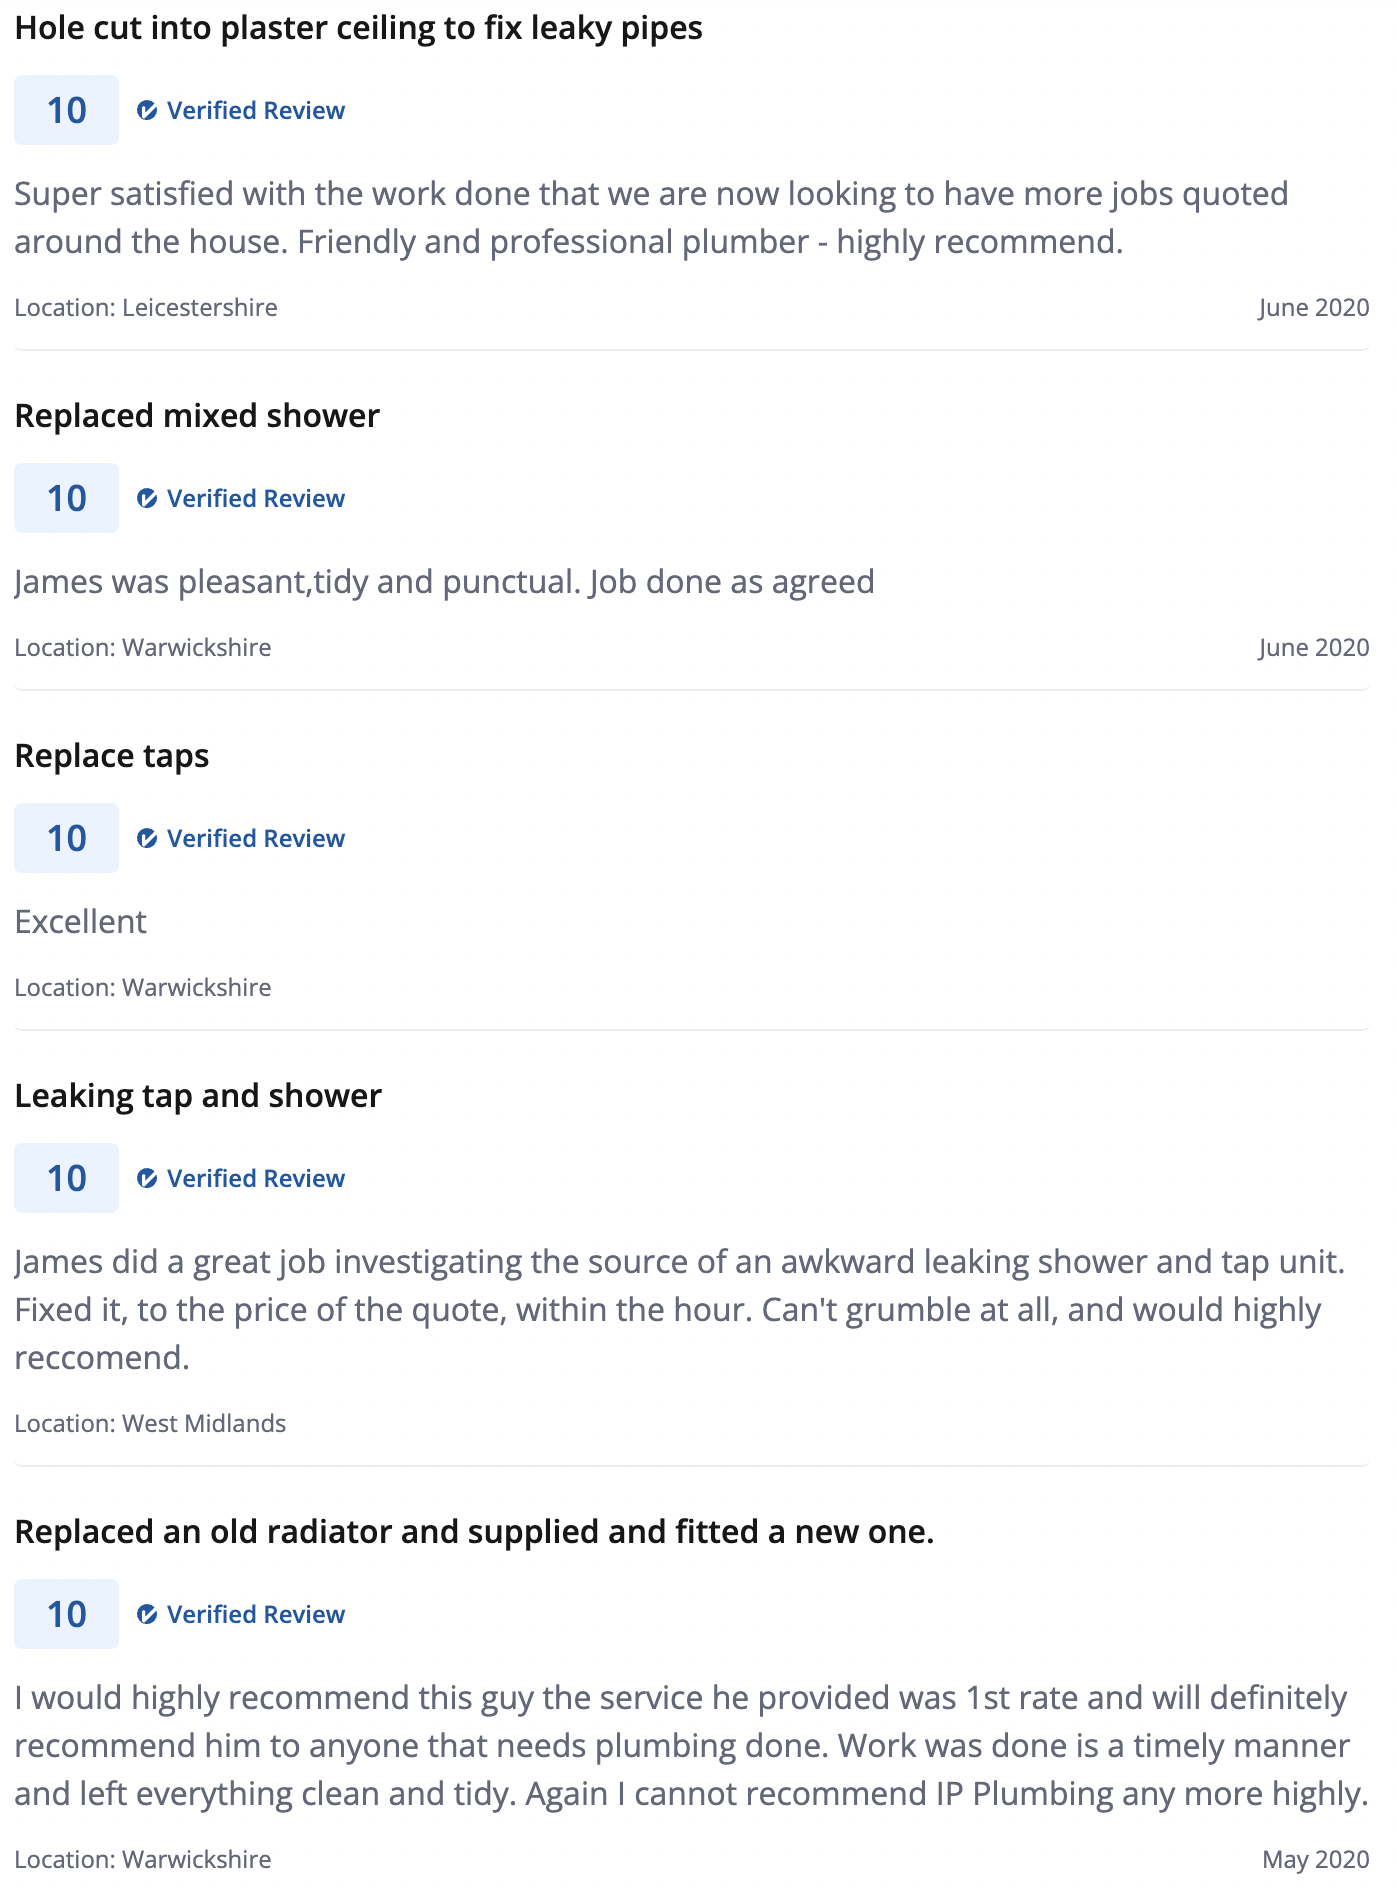The height and width of the screenshot is (1889, 1396).
Task: Click the 10 score badge for radiator review
Action: pyautogui.click(x=66, y=1614)
